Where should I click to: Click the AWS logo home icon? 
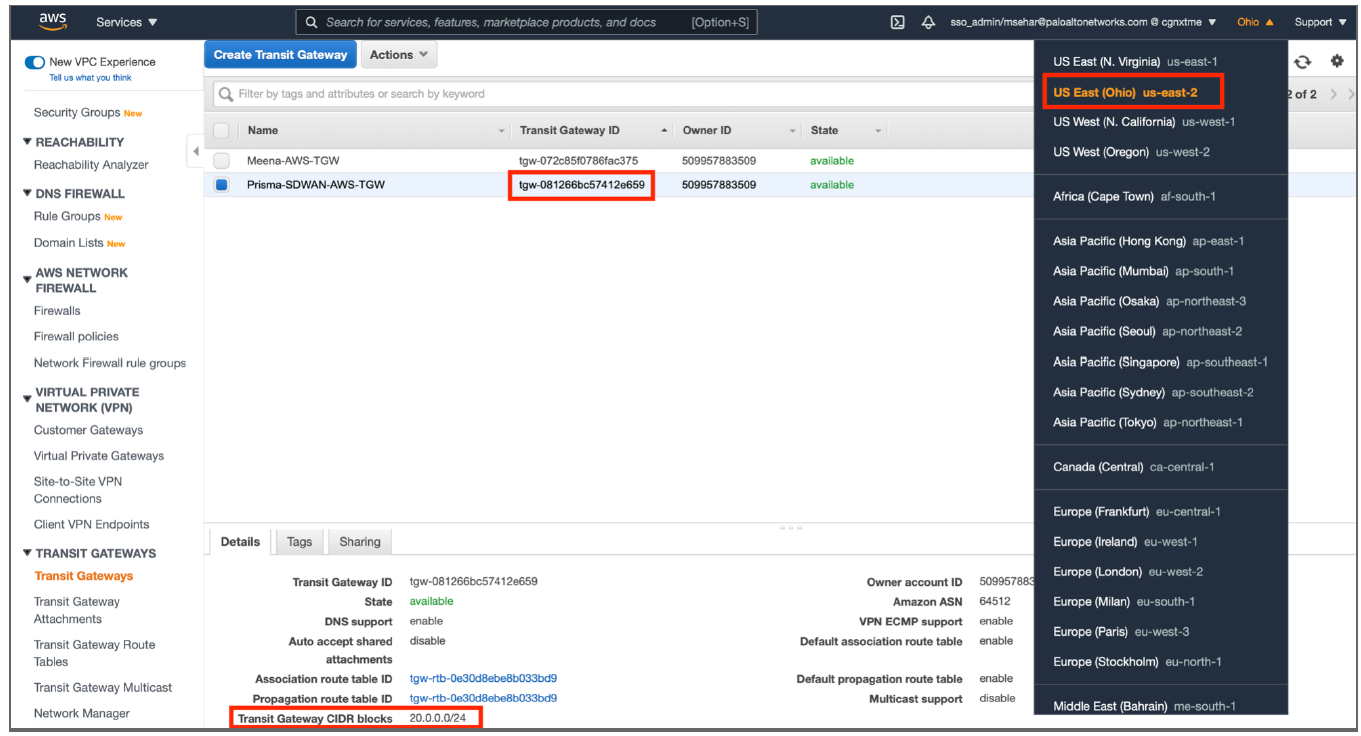click(x=52, y=21)
